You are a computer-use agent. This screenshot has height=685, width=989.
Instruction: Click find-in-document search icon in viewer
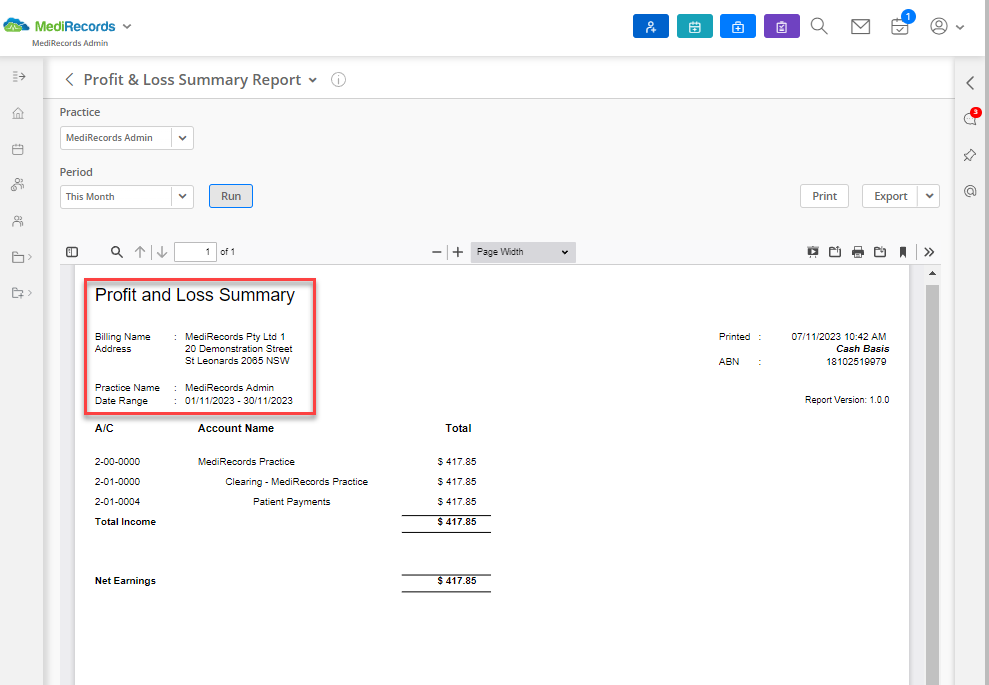click(117, 252)
